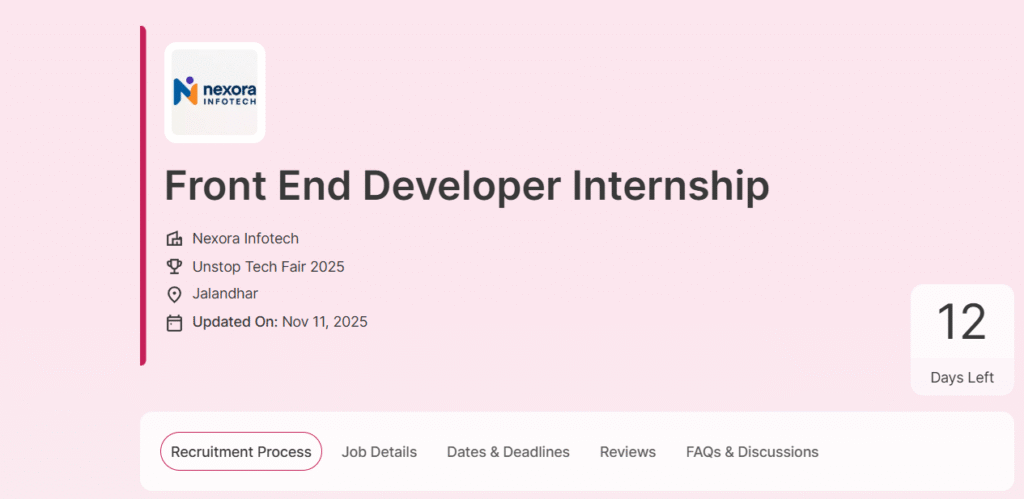Click the pink vertical accent bar
Viewport: 1024px width, 499px height.
[x=143, y=195]
